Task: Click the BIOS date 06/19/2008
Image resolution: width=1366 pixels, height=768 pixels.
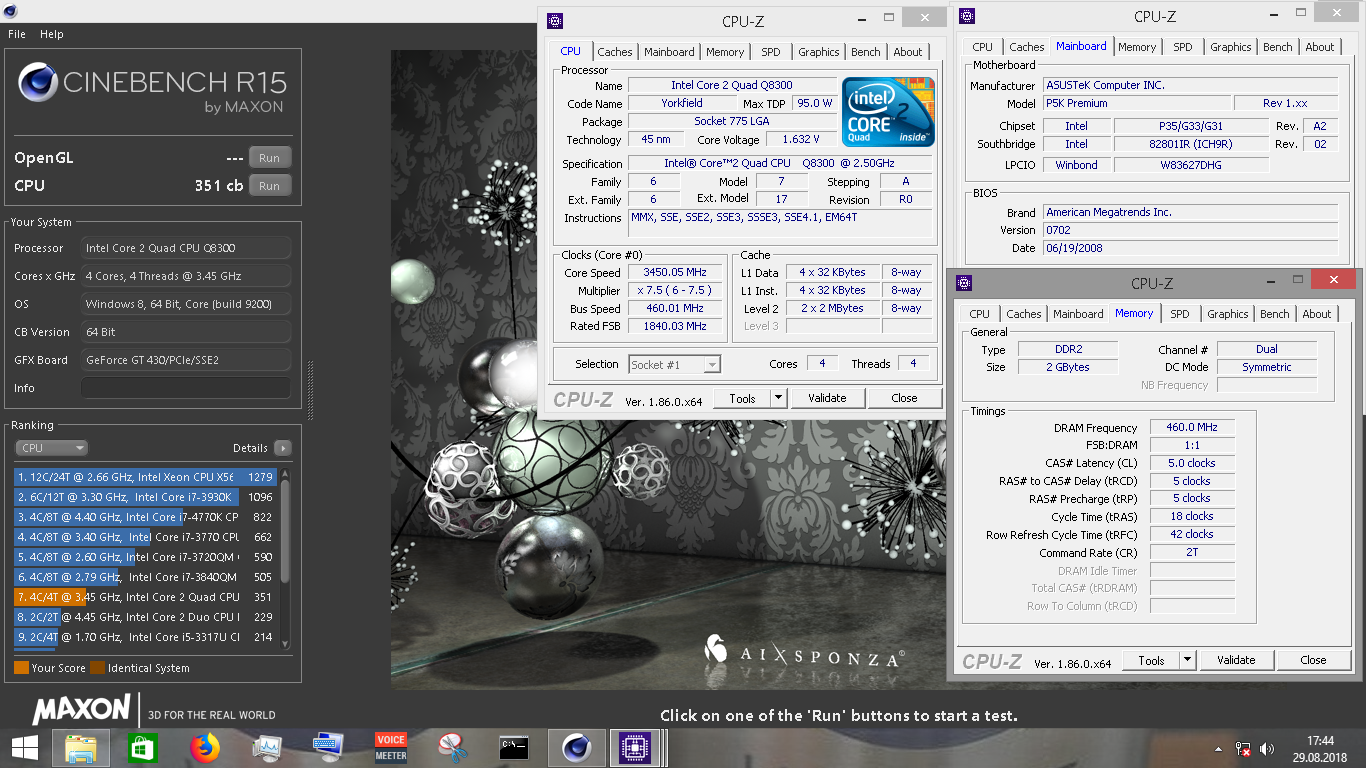Action: (x=1190, y=248)
